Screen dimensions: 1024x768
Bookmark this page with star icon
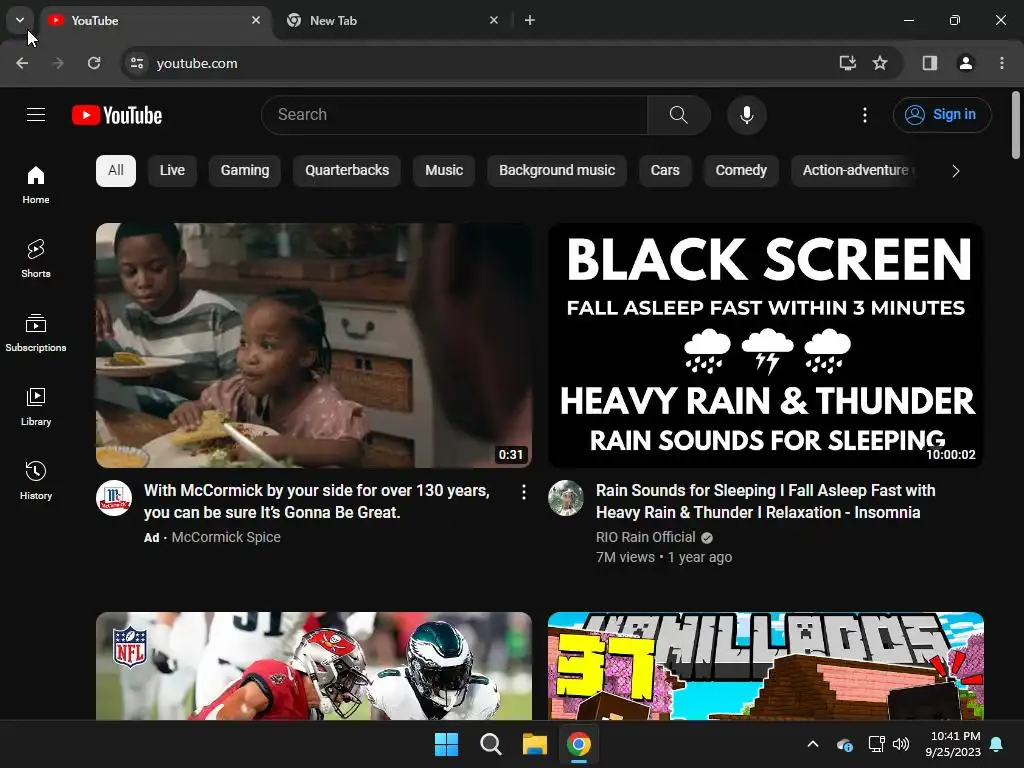coord(880,63)
